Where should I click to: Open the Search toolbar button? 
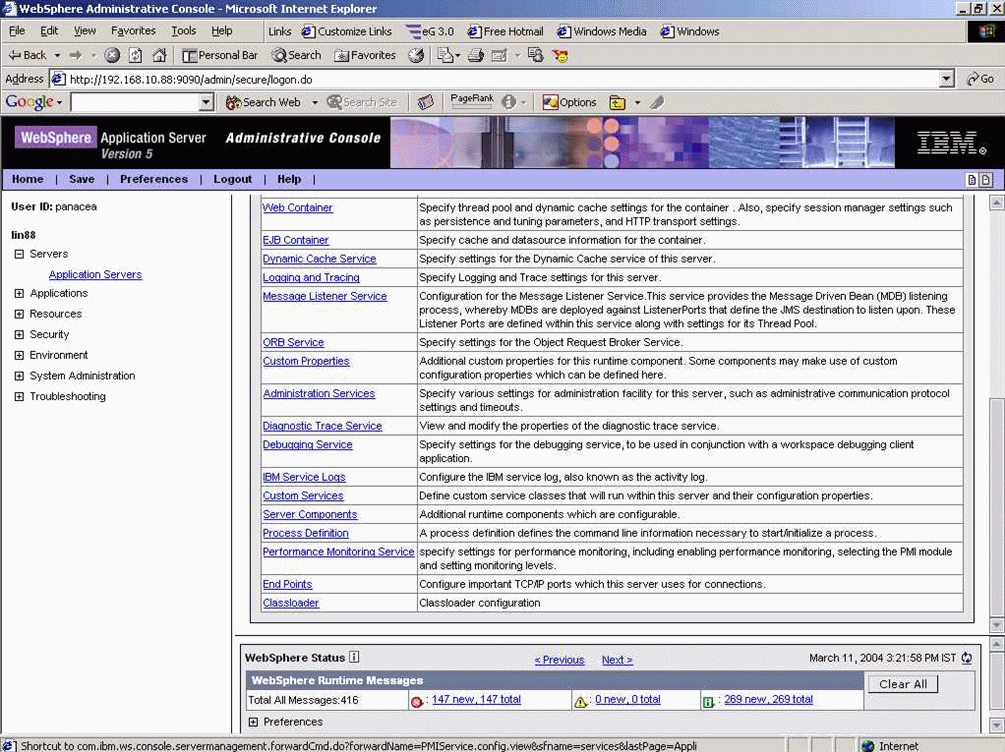coord(296,55)
